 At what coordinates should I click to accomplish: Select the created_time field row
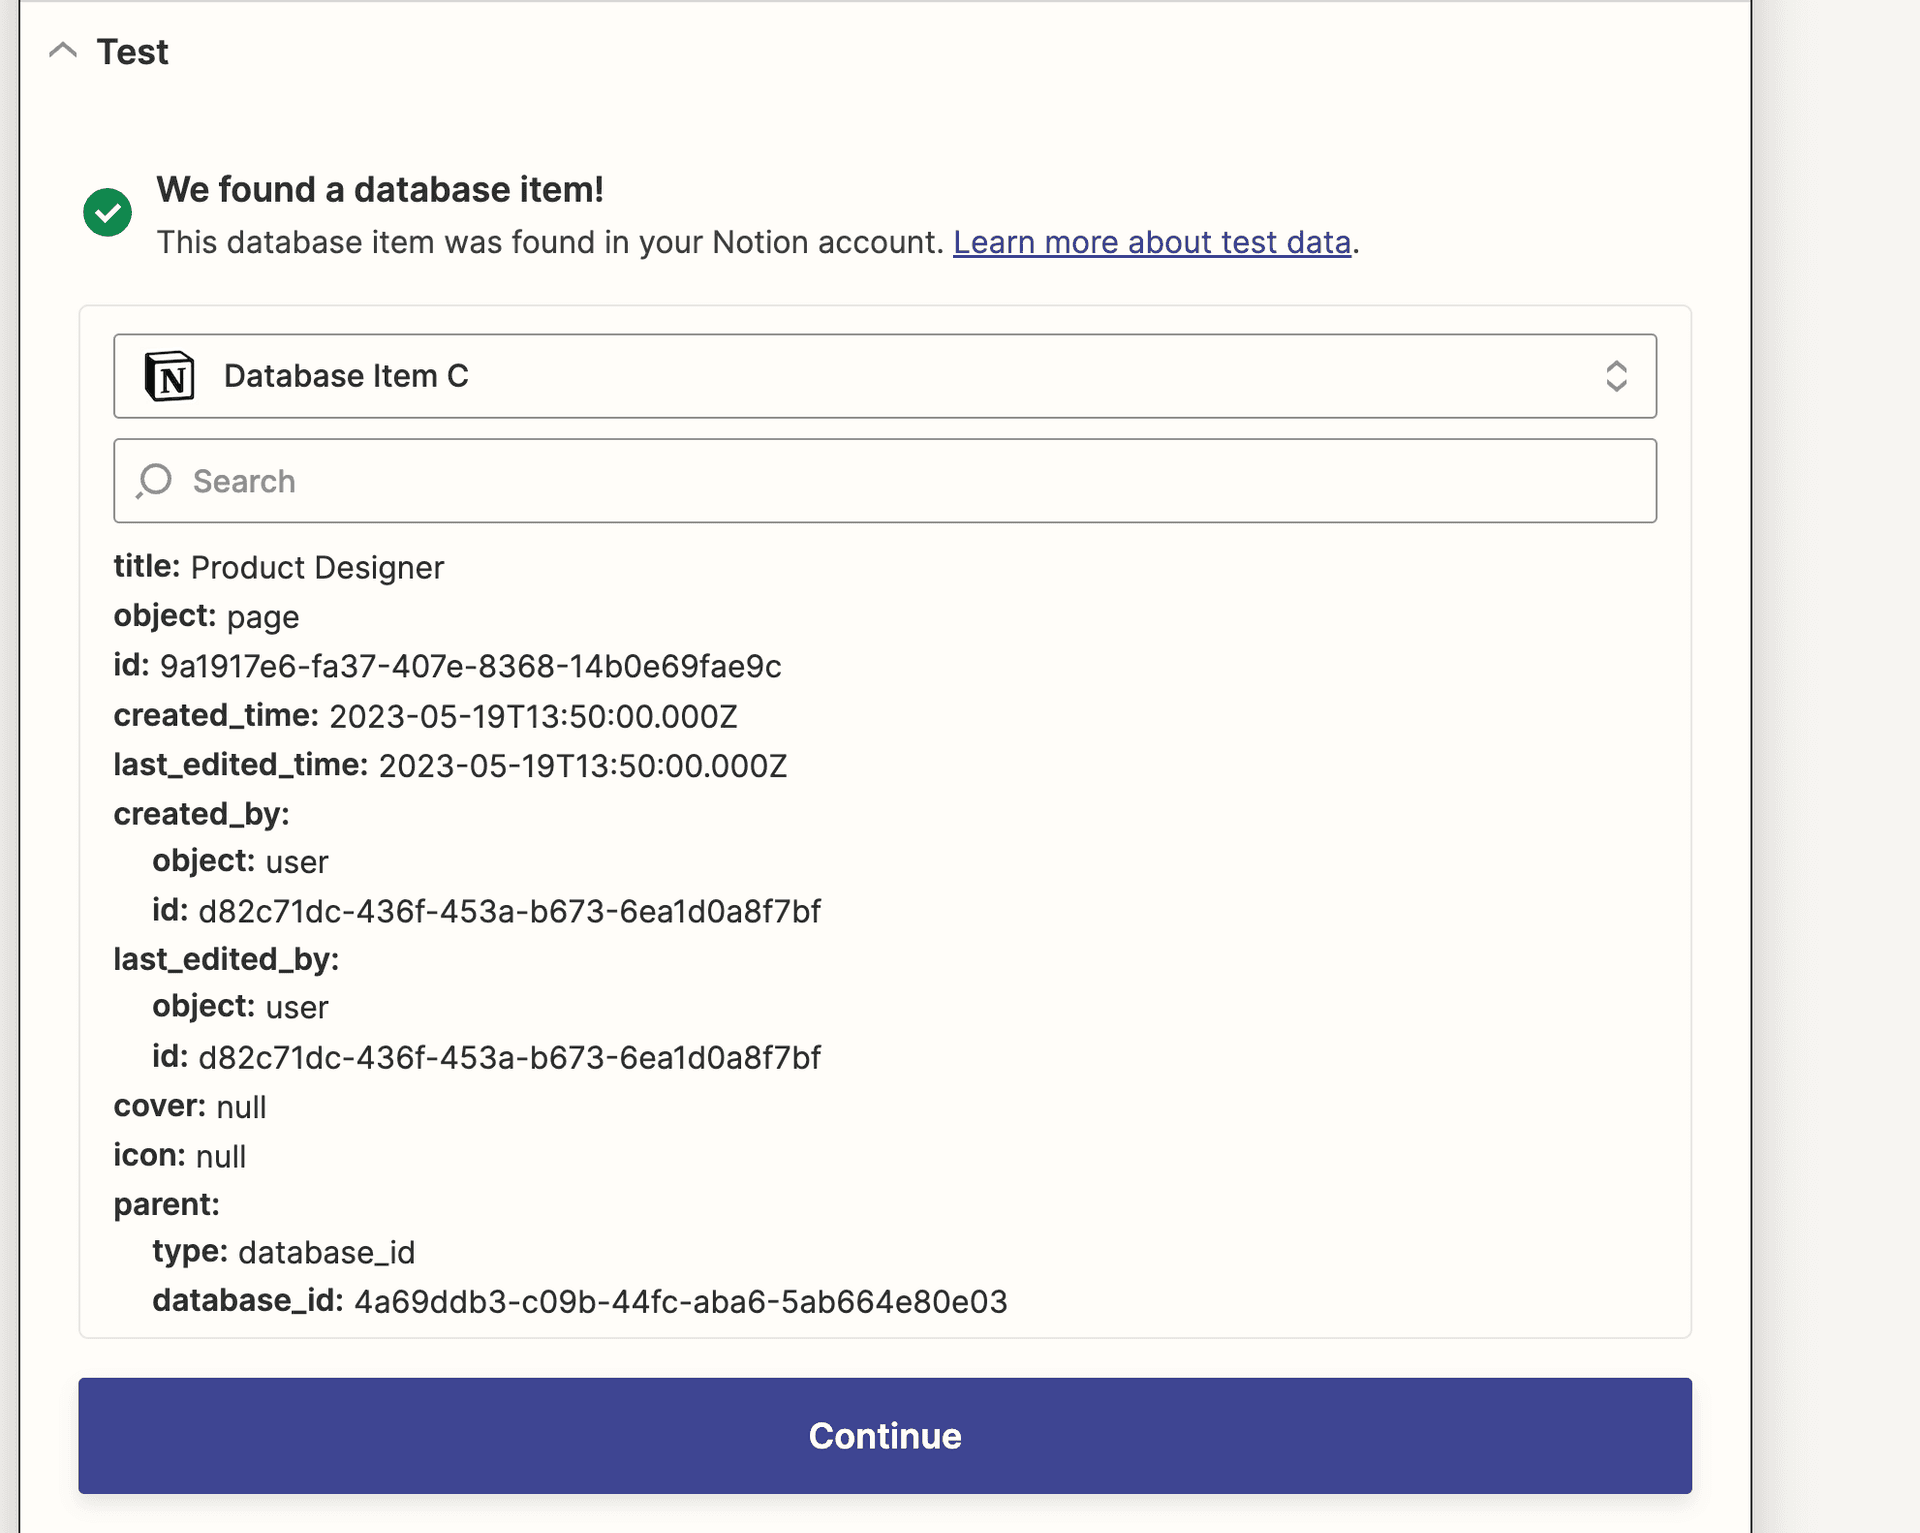(426, 716)
